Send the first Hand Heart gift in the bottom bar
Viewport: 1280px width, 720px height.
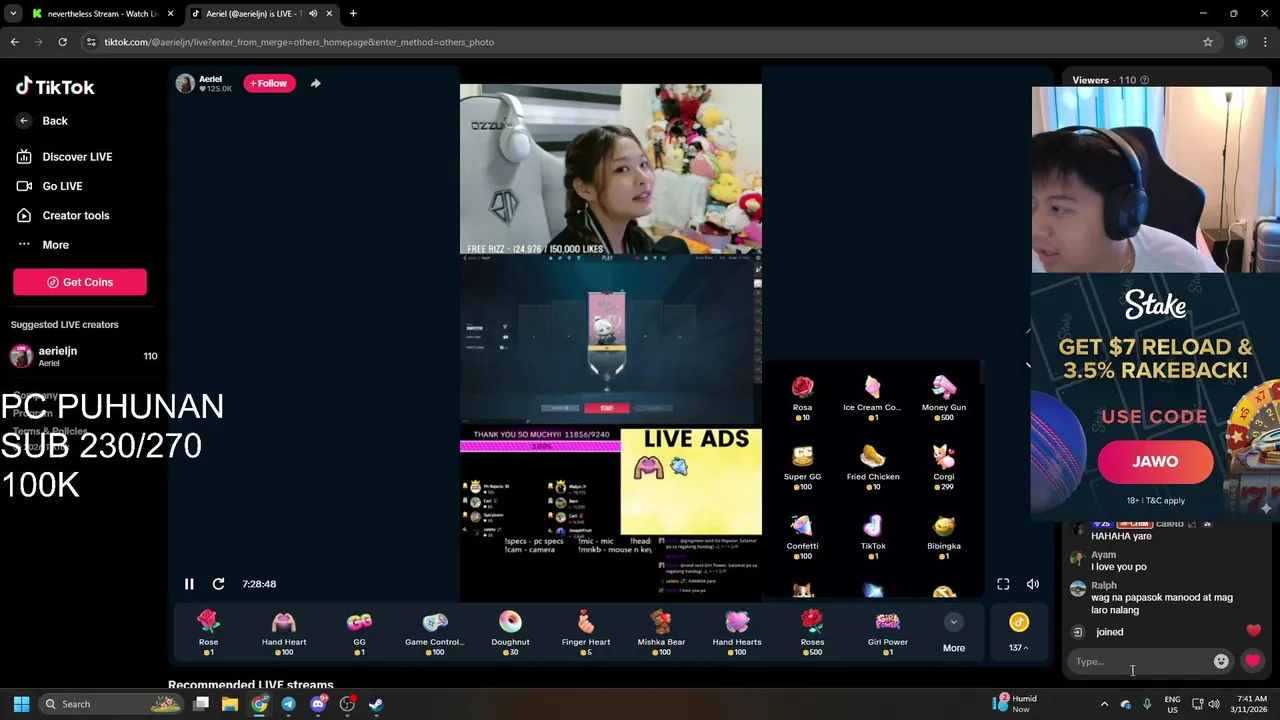(284, 633)
